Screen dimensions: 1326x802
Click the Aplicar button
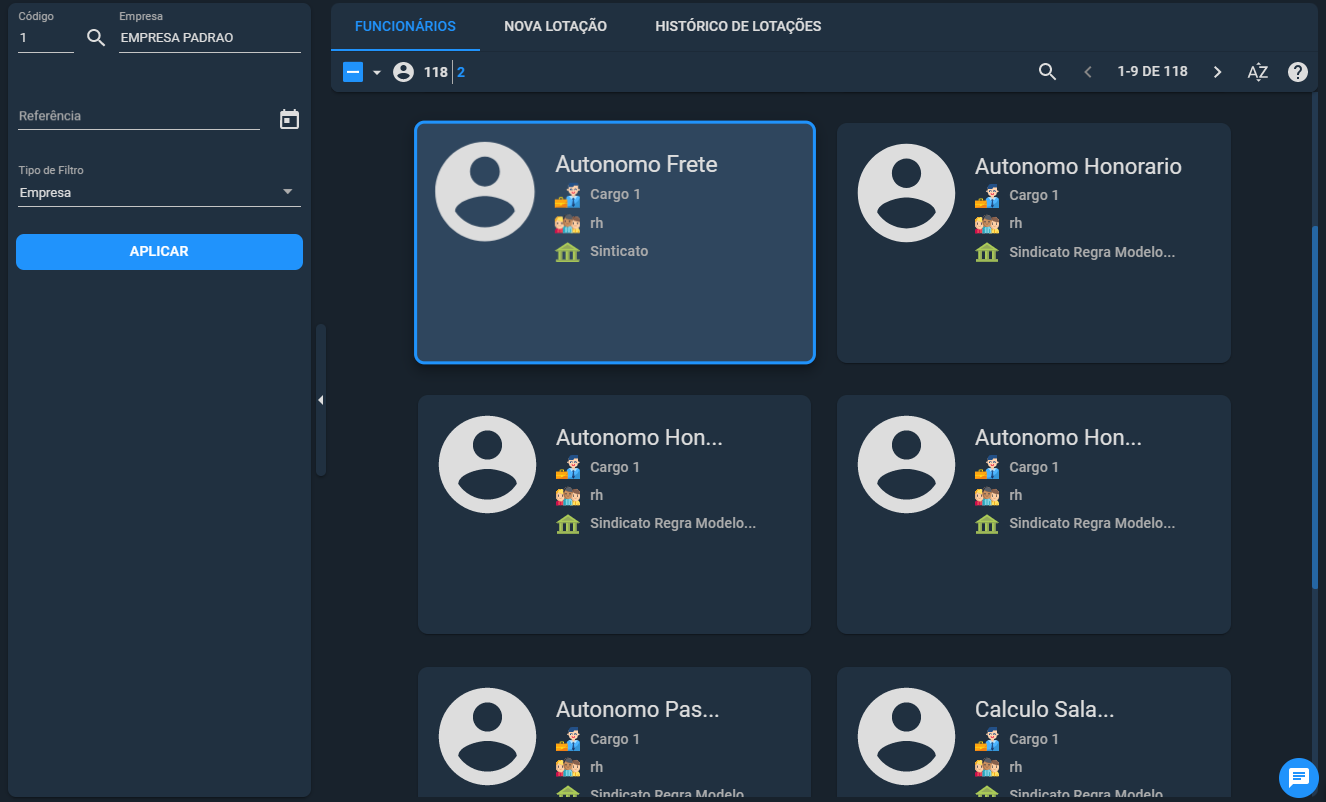tap(159, 252)
